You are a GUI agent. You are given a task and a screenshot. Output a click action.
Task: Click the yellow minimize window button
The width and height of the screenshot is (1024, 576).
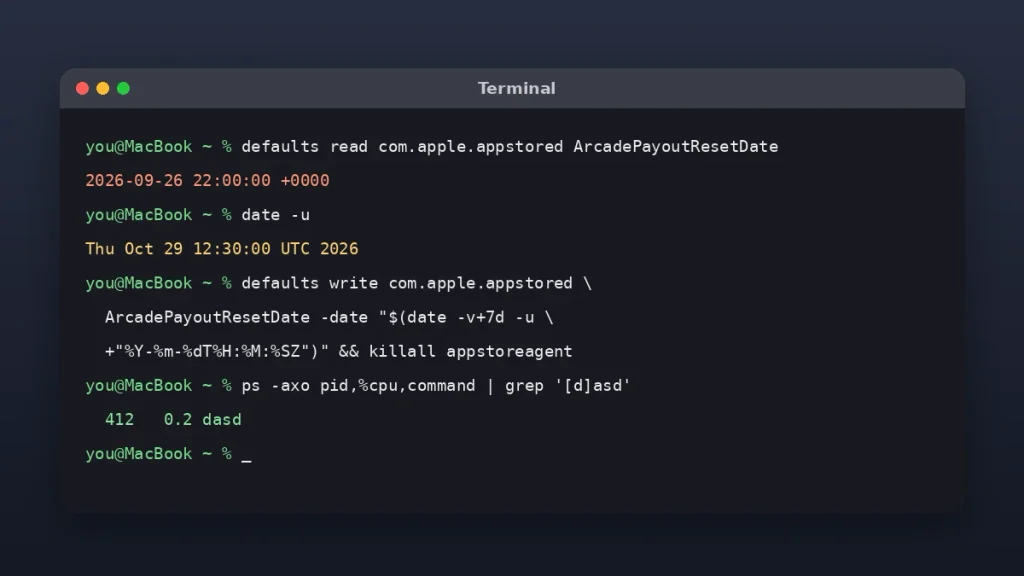(x=103, y=88)
